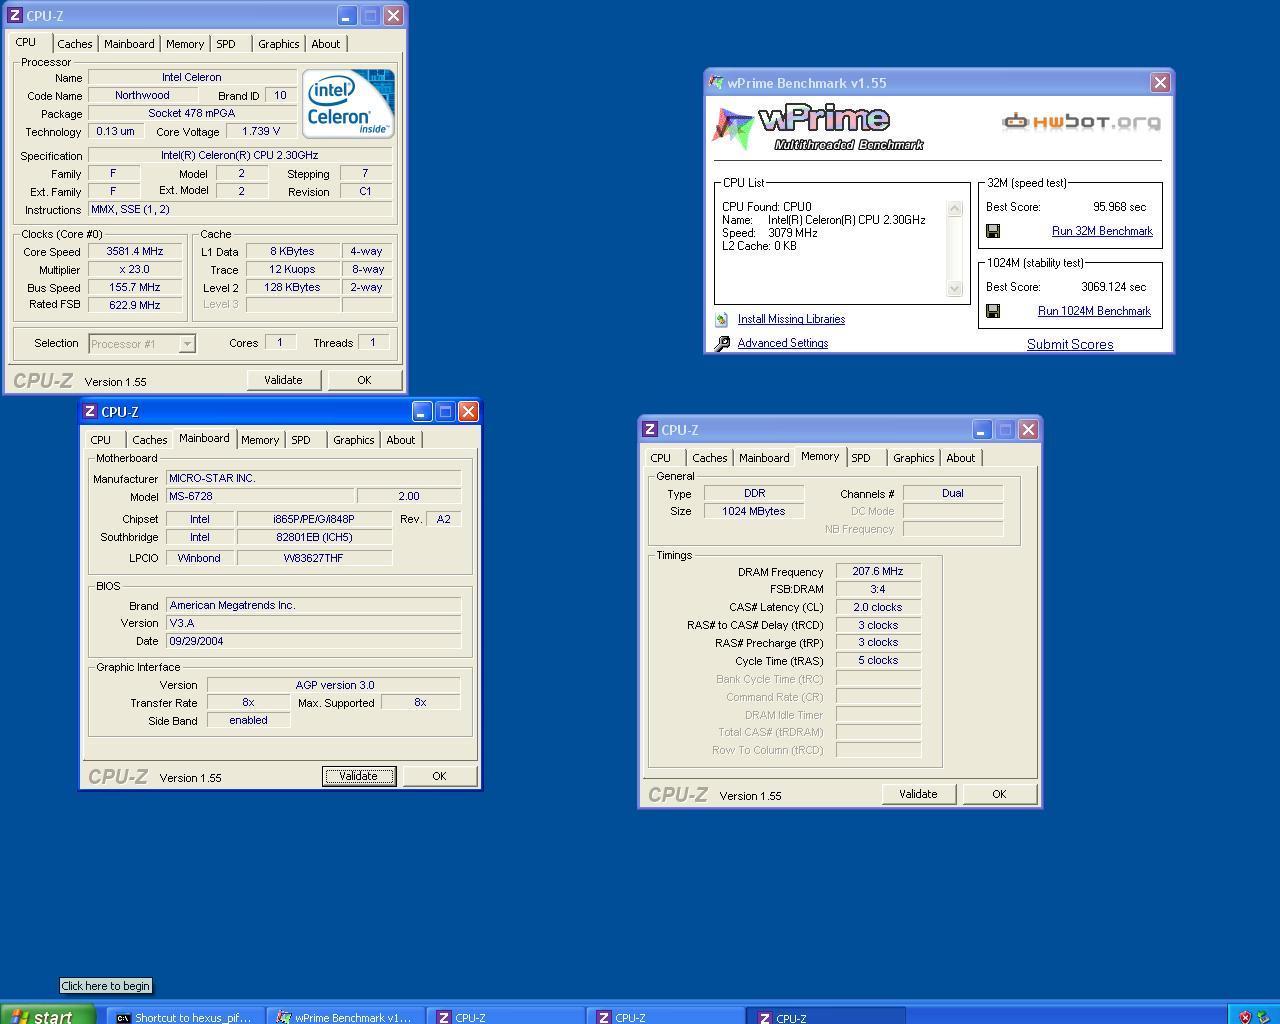This screenshot has width=1280, height=1024.
Task: Open the Advanced Settings link in wPrime
Action: click(x=783, y=343)
